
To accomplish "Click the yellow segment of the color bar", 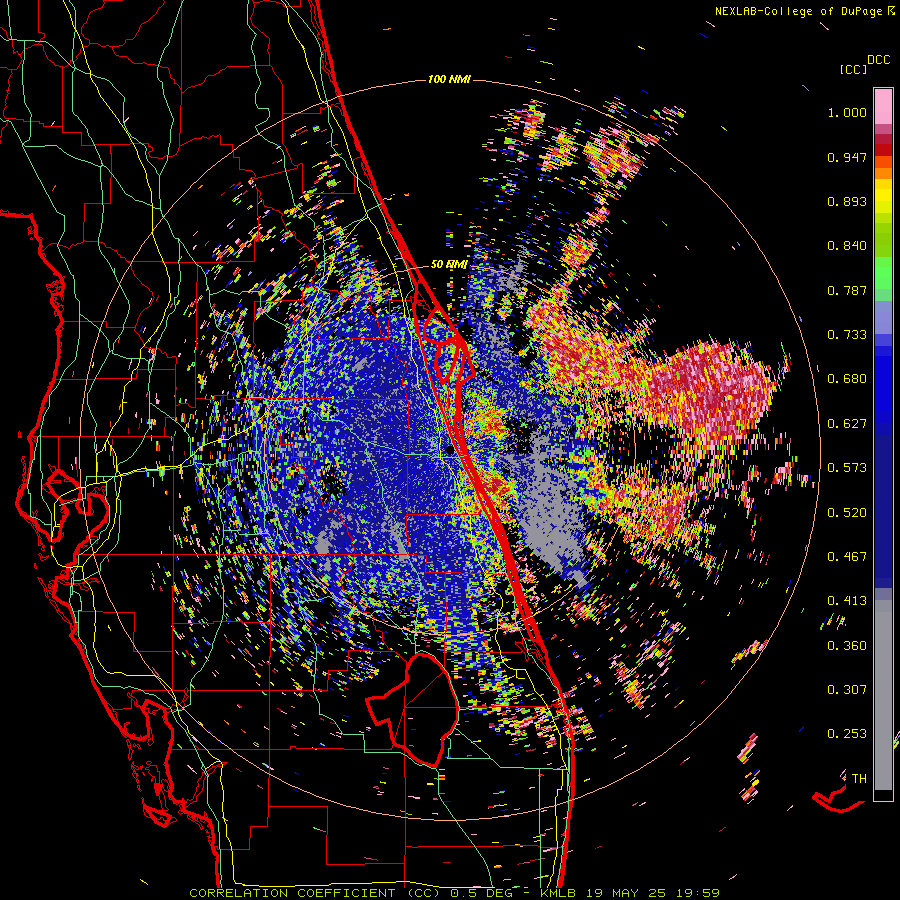I will (x=883, y=197).
